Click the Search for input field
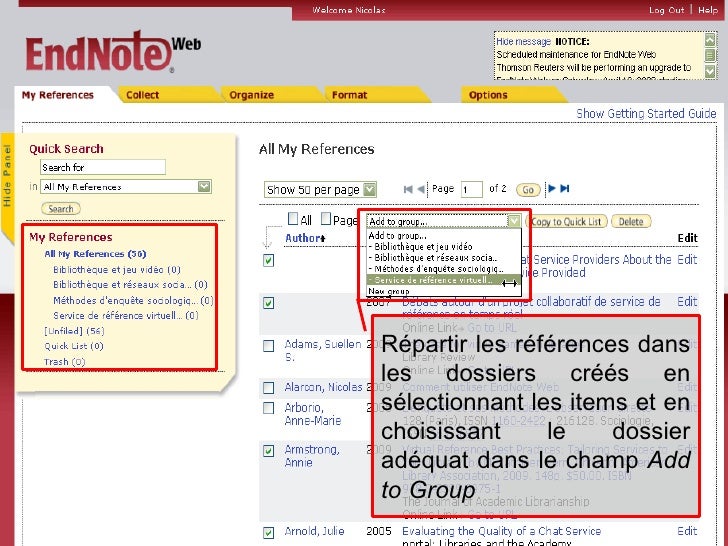 click(x=103, y=167)
